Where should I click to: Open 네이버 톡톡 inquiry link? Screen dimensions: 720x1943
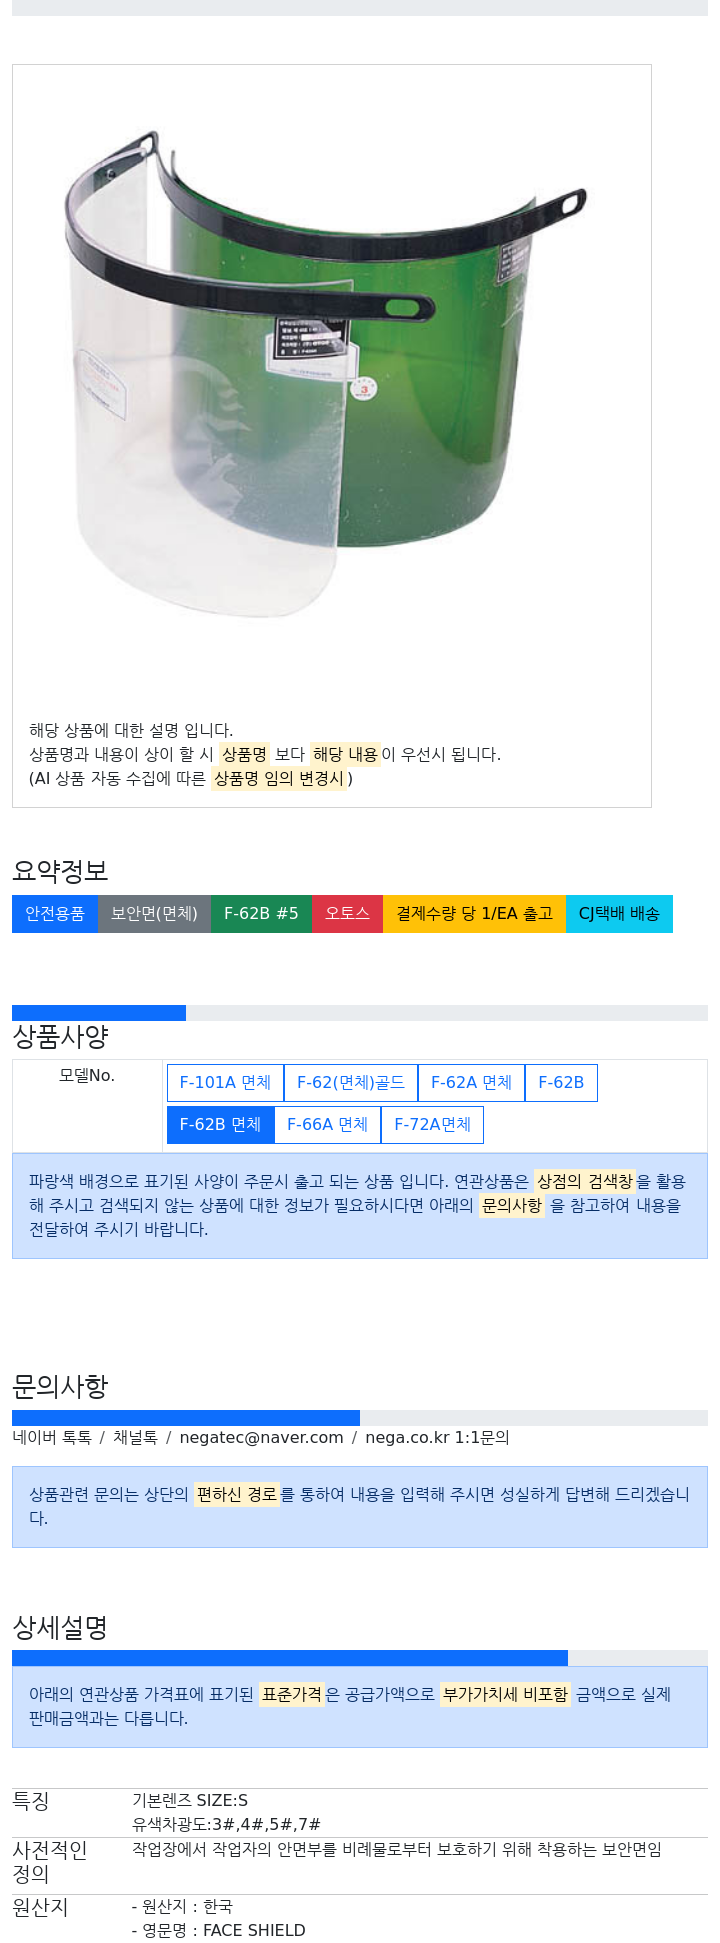pos(52,1437)
